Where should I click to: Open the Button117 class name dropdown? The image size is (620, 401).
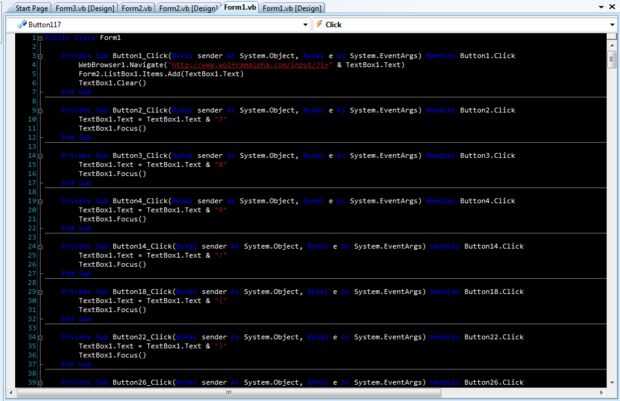point(305,25)
